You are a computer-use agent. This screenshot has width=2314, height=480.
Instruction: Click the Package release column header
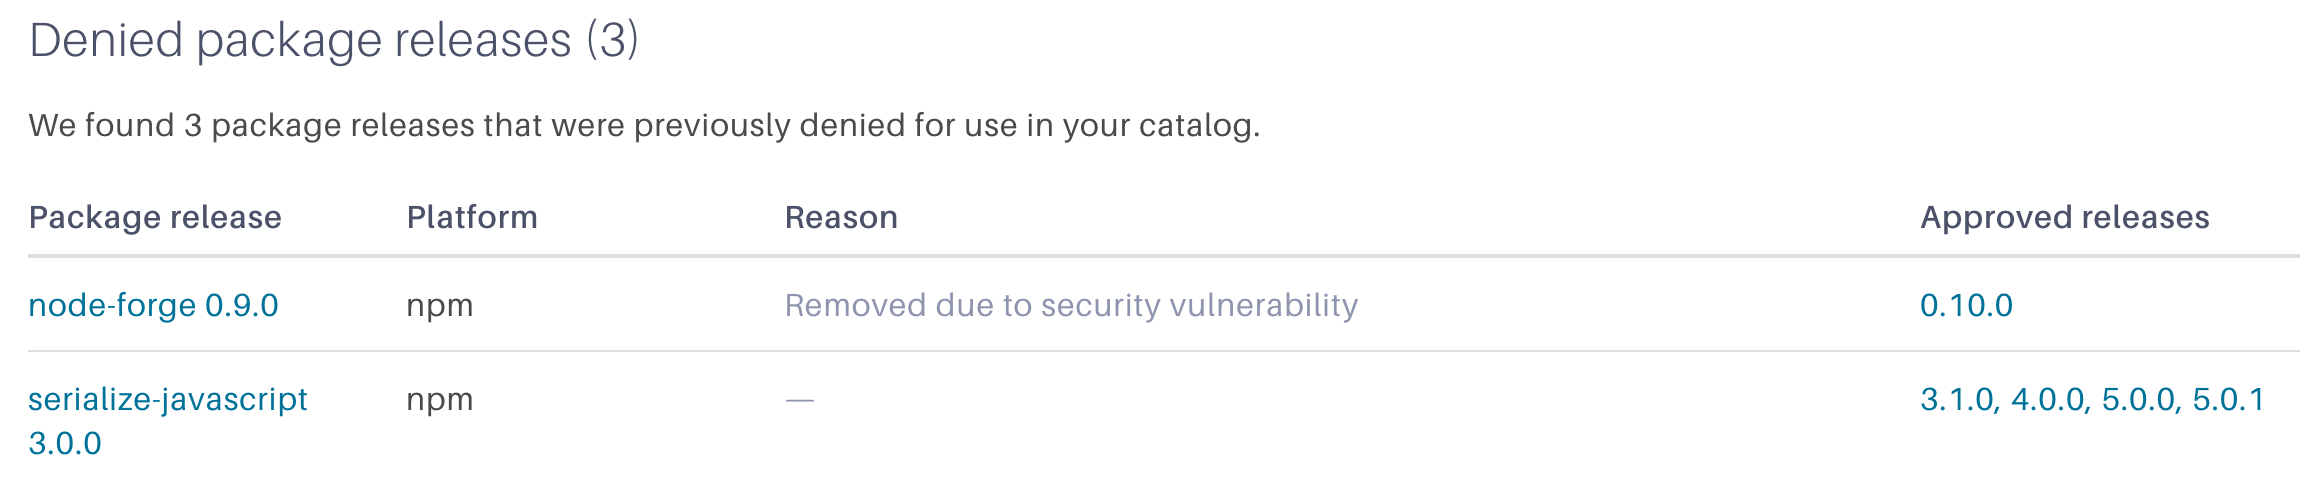click(155, 217)
